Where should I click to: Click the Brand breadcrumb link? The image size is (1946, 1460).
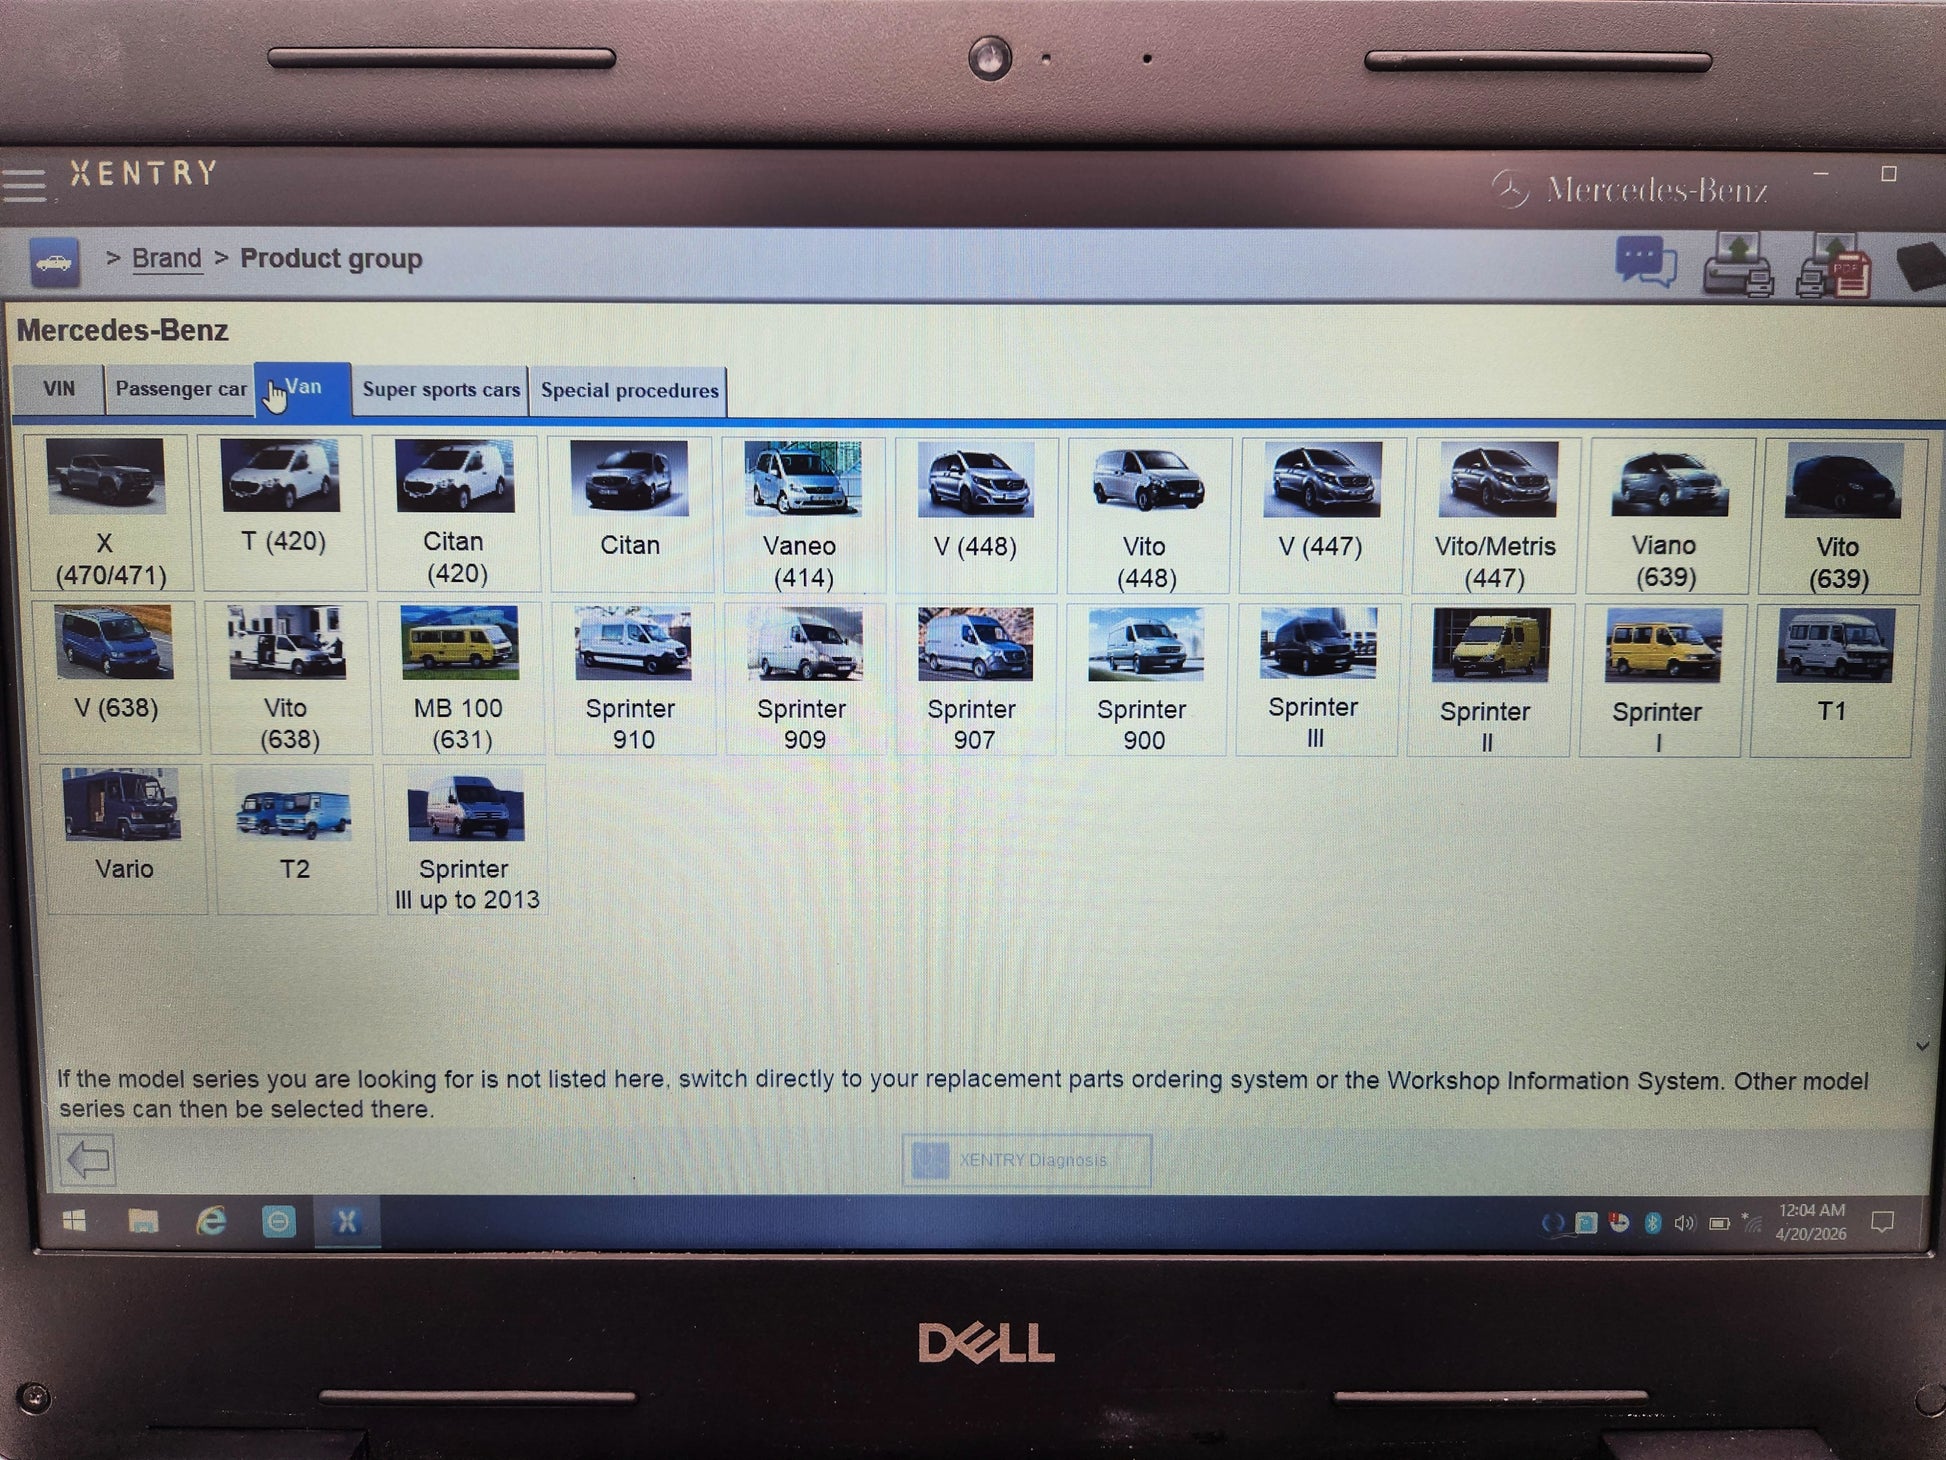coord(167,258)
